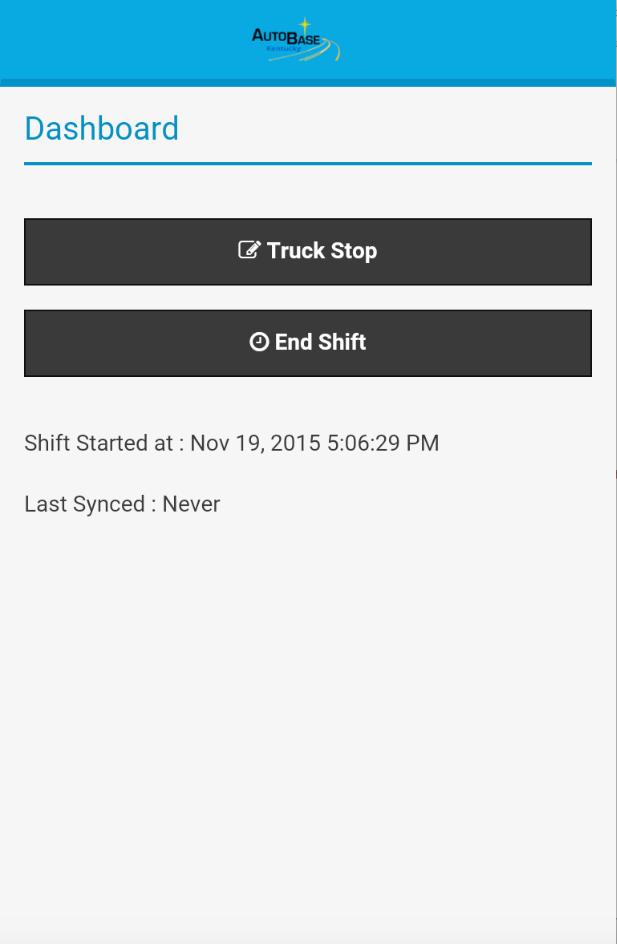Click the blue divider line under Dashboard
Image resolution: width=617 pixels, height=944 pixels.
(308, 163)
